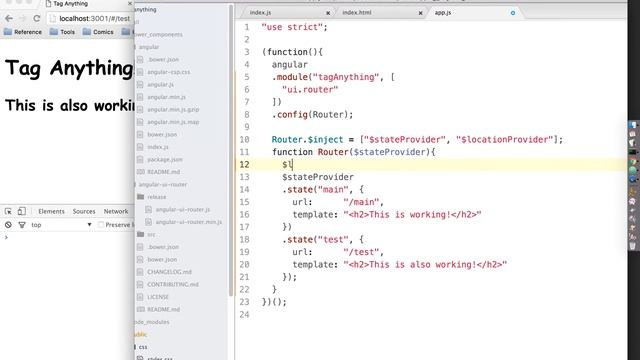Click the unsaved dot on app.js tab
This screenshot has height=360, width=640.
coord(513,13)
